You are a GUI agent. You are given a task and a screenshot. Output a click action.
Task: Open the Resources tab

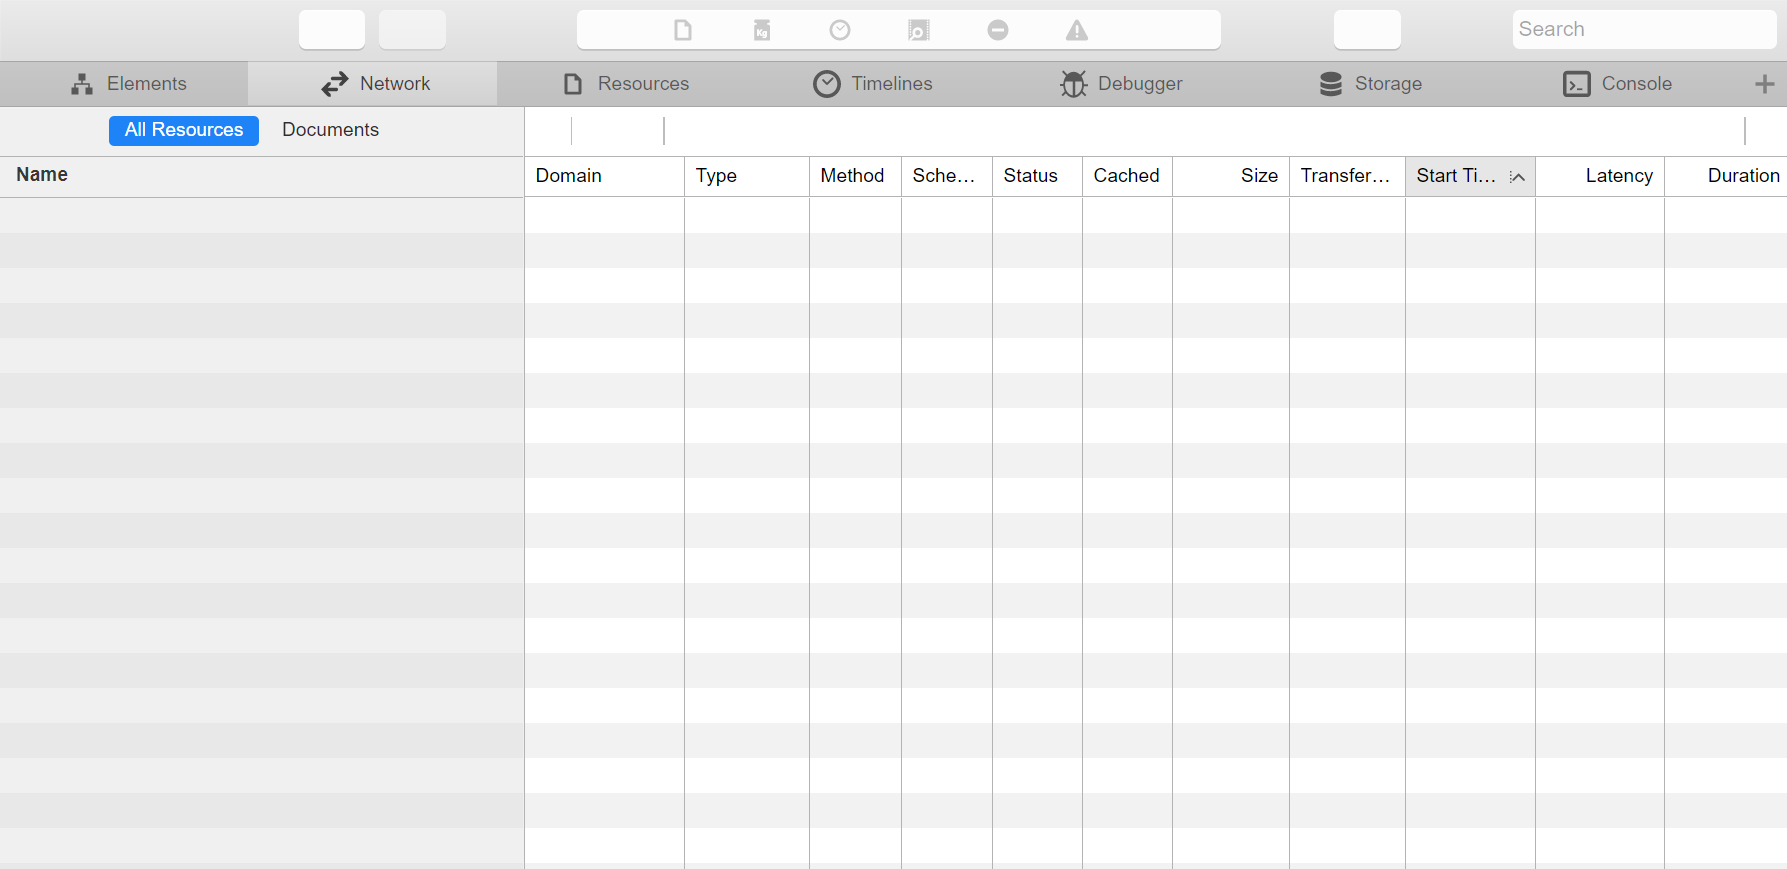click(622, 84)
